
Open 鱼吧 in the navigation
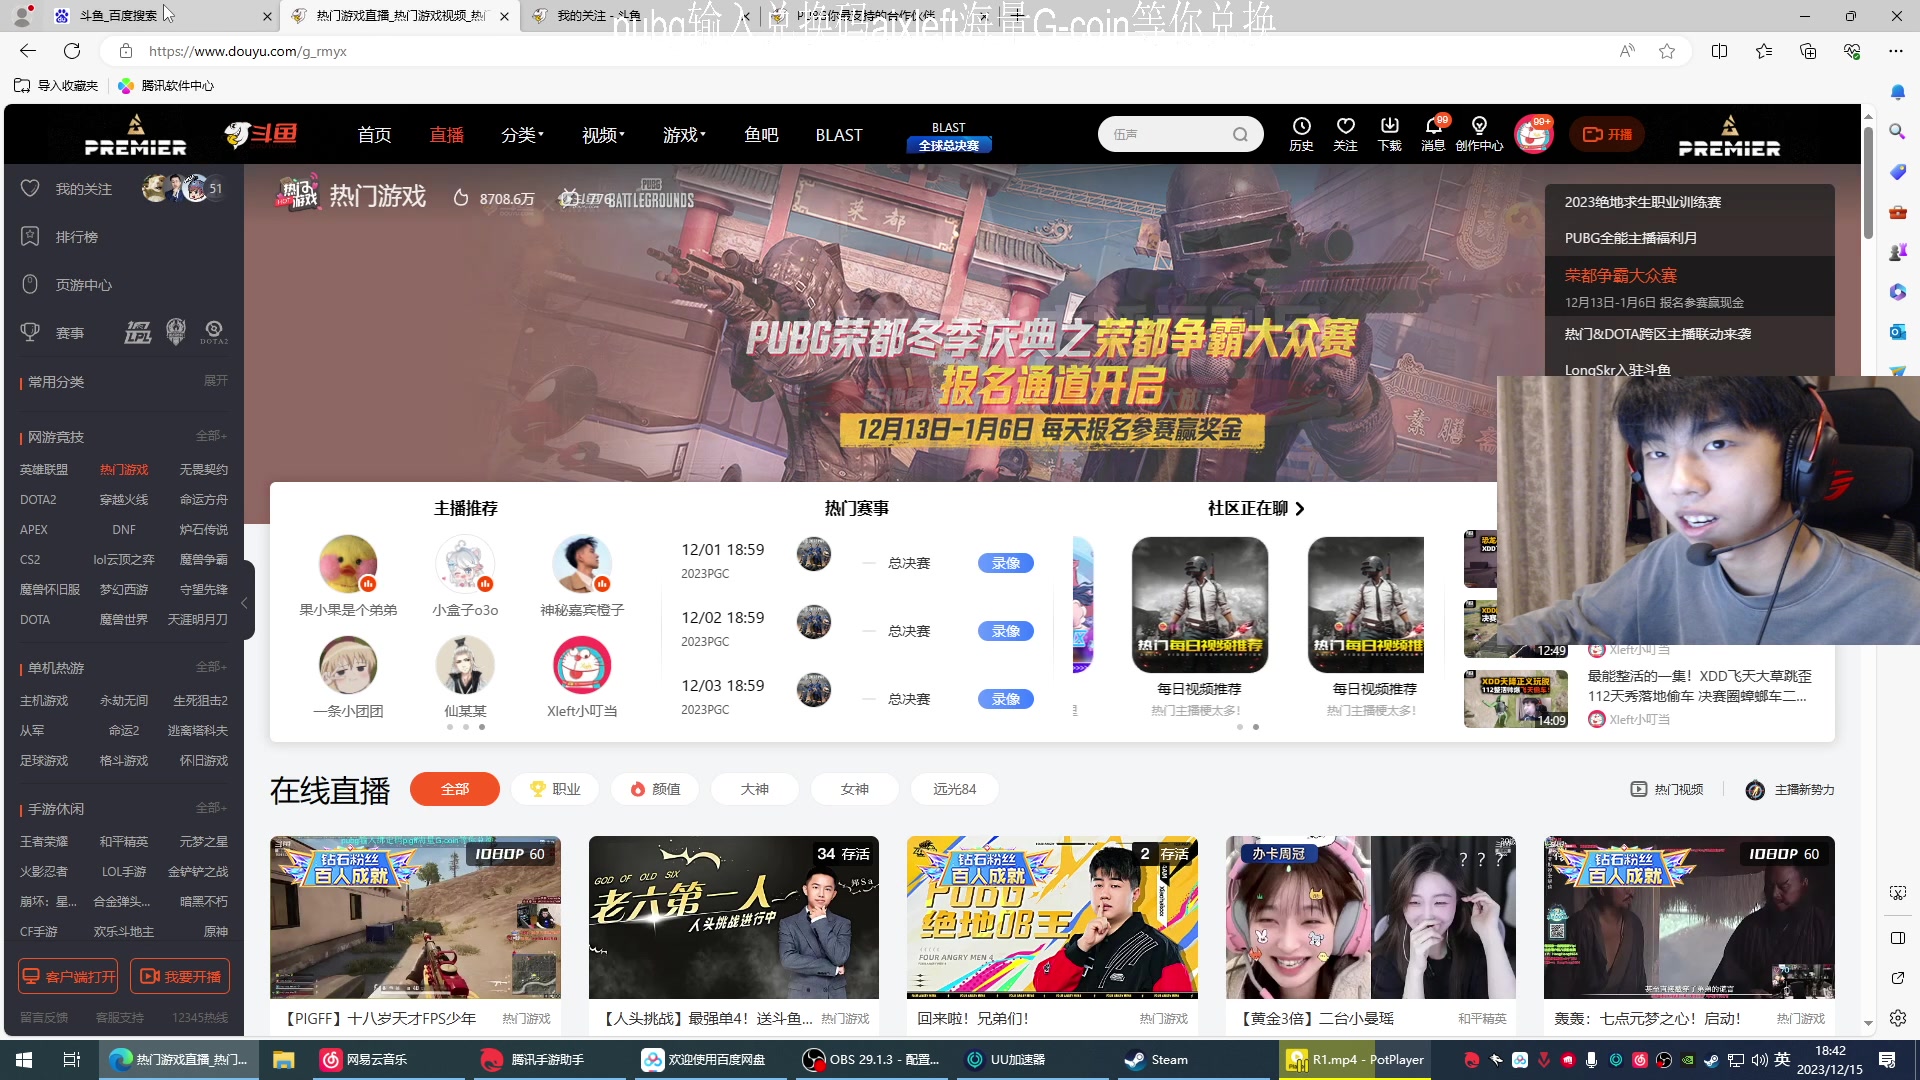[761, 135]
